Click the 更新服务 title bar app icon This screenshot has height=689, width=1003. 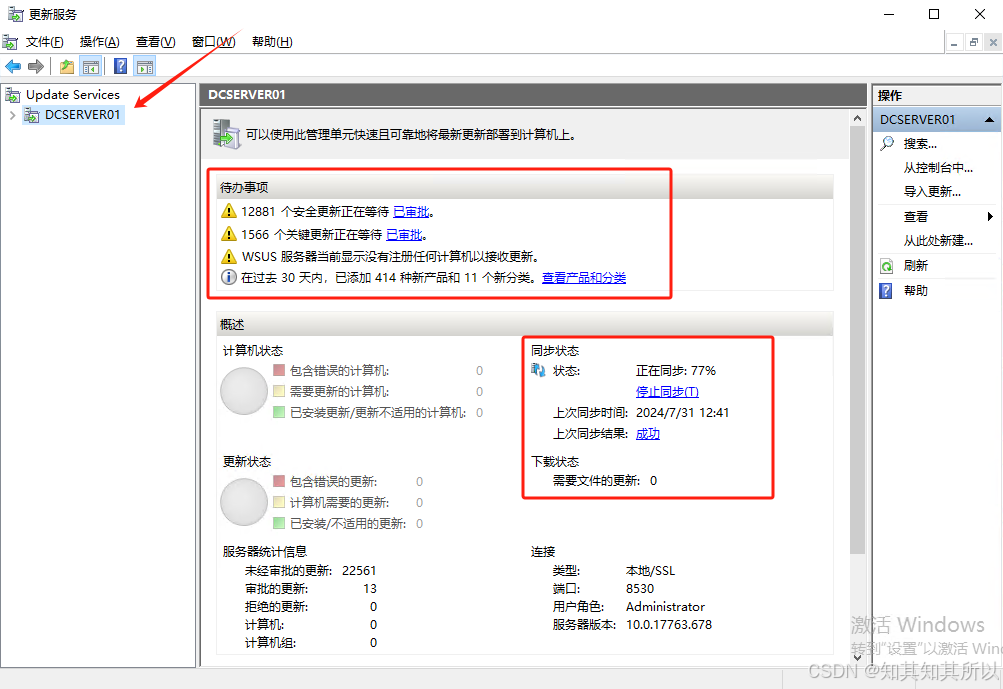[15, 13]
